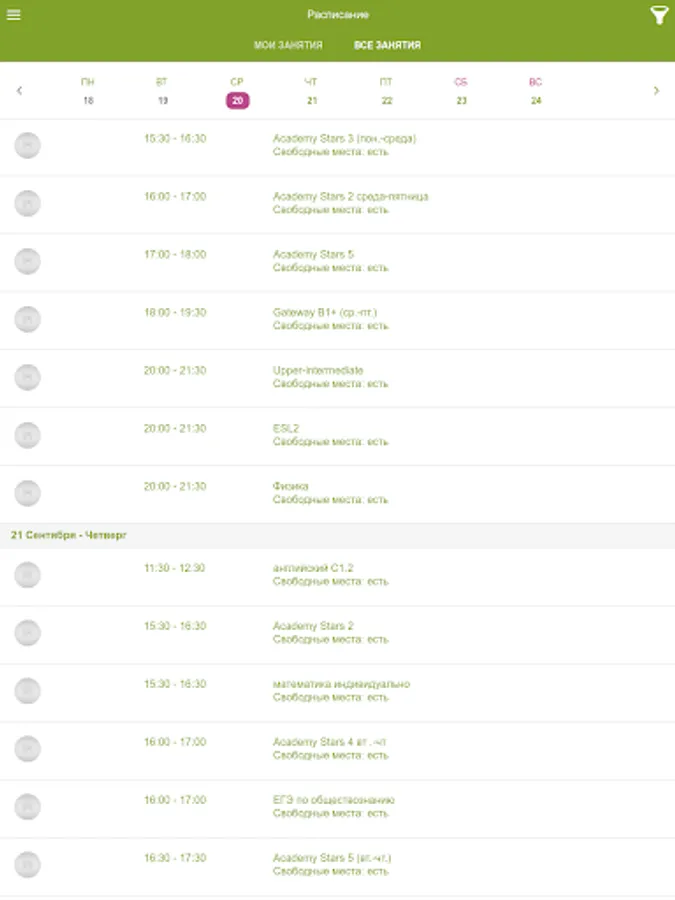Open математика индивидуально class entry
675x900 pixels.
pyautogui.click(x=341, y=691)
